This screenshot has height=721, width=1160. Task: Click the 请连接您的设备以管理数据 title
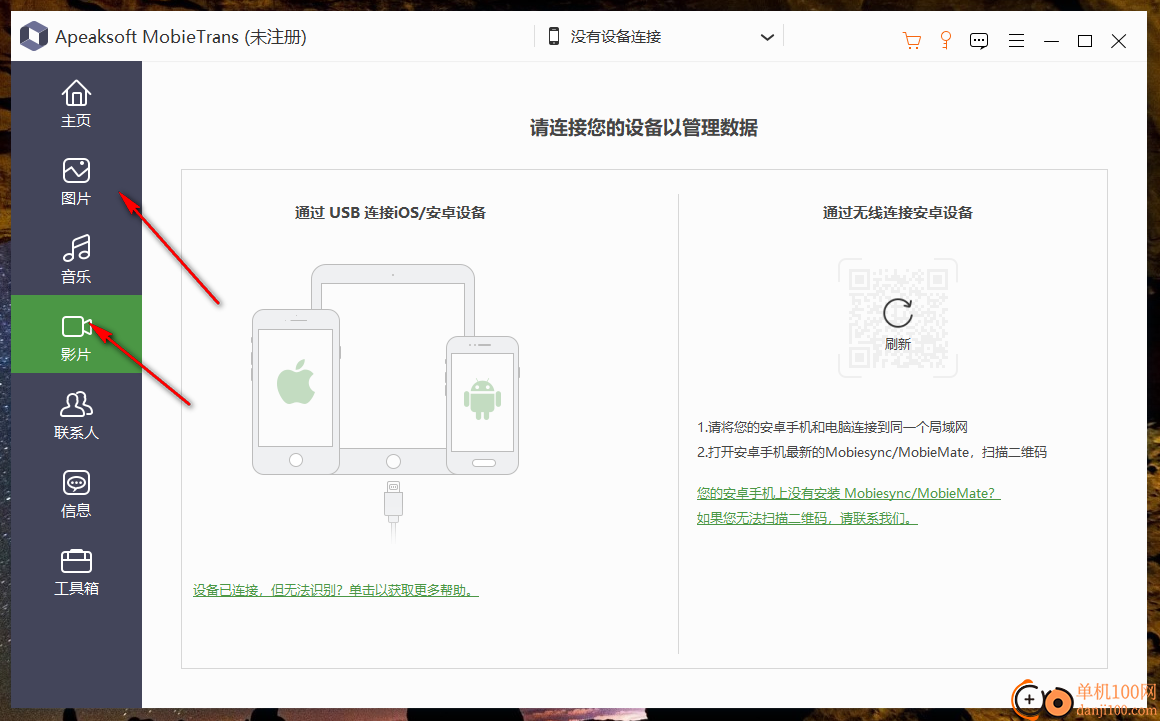(x=644, y=128)
